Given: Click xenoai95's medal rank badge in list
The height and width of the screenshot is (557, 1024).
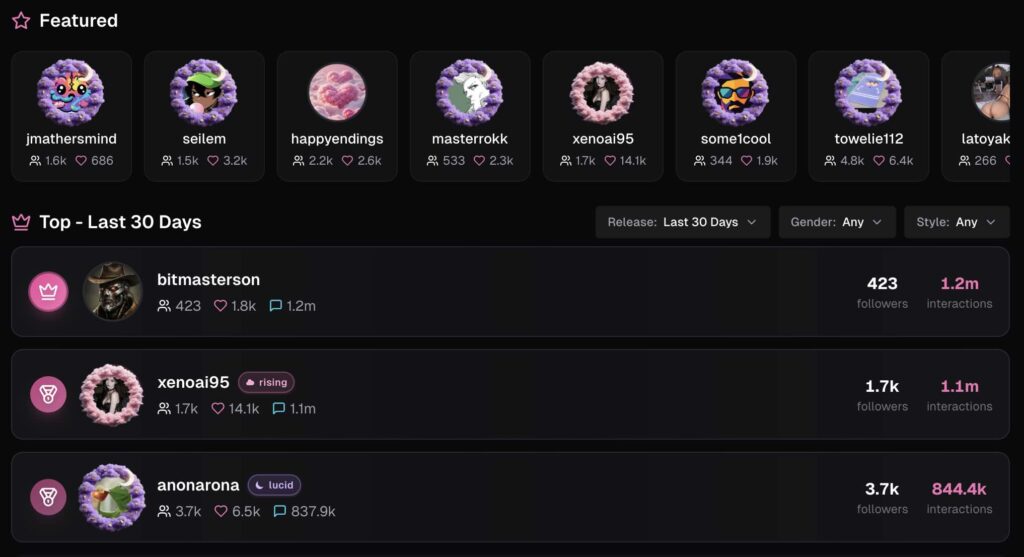Looking at the screenshot, I should pyautogui.click(x=48, y=395).
